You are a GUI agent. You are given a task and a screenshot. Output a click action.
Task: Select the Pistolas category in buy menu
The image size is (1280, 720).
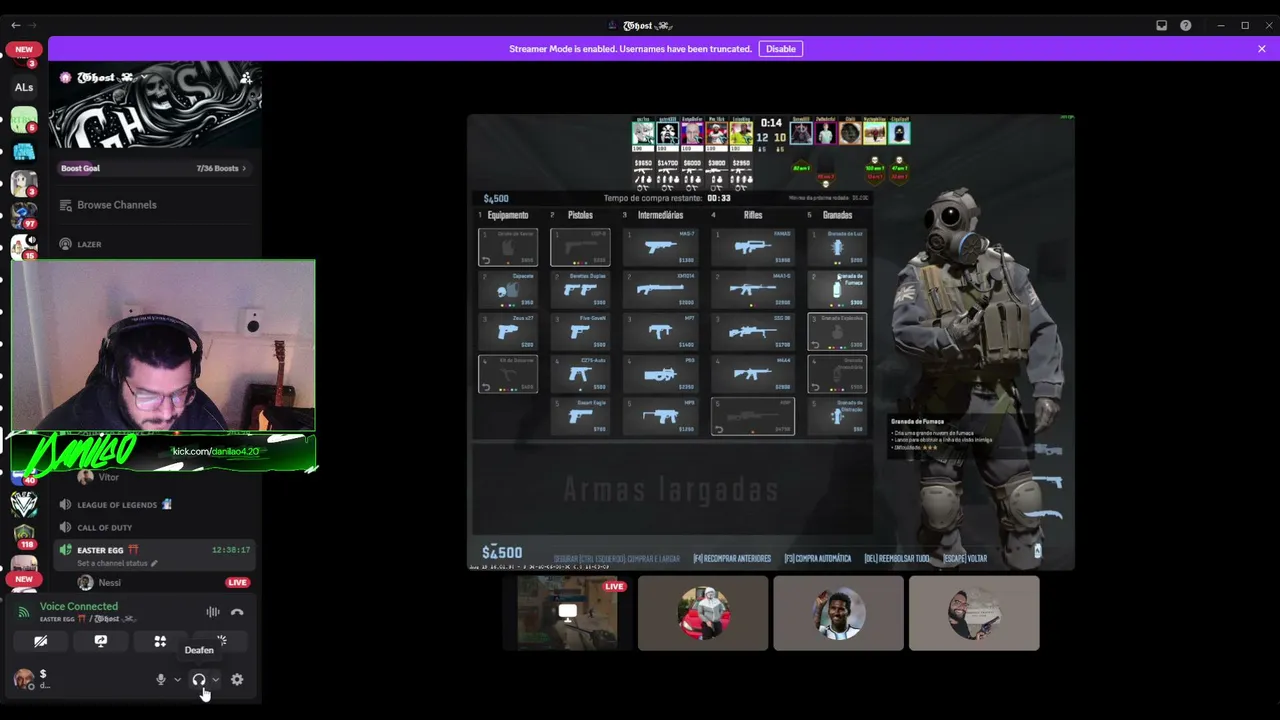[580, 215]
